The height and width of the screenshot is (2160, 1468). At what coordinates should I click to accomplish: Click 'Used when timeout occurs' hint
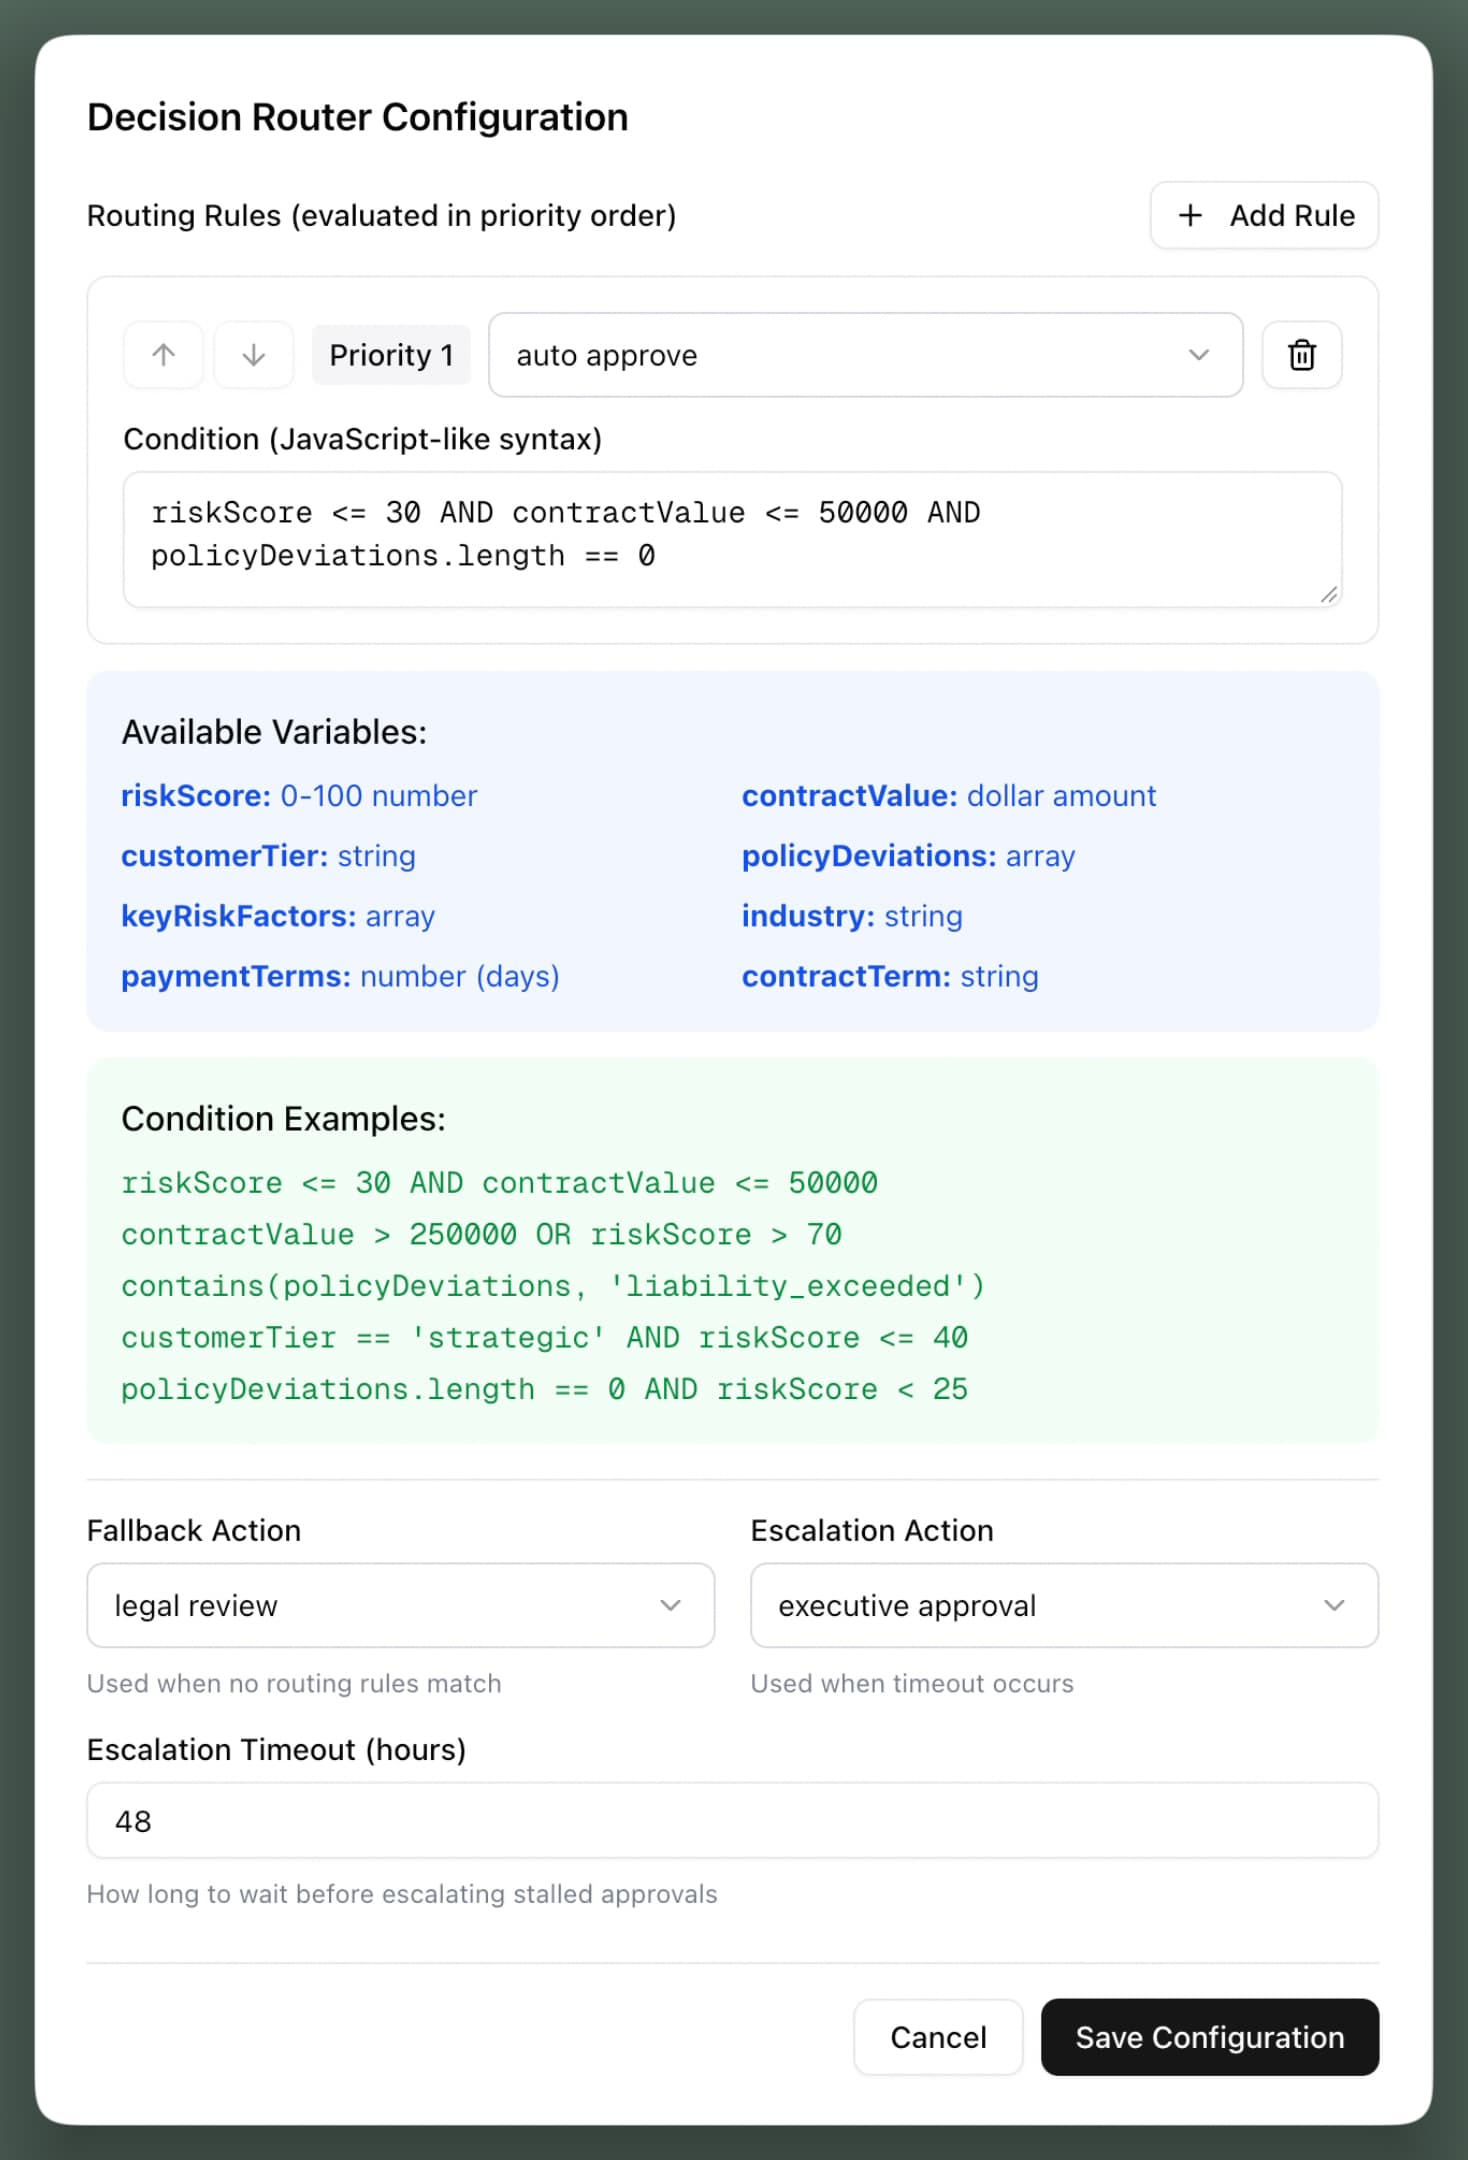[x=912, y=1684]
